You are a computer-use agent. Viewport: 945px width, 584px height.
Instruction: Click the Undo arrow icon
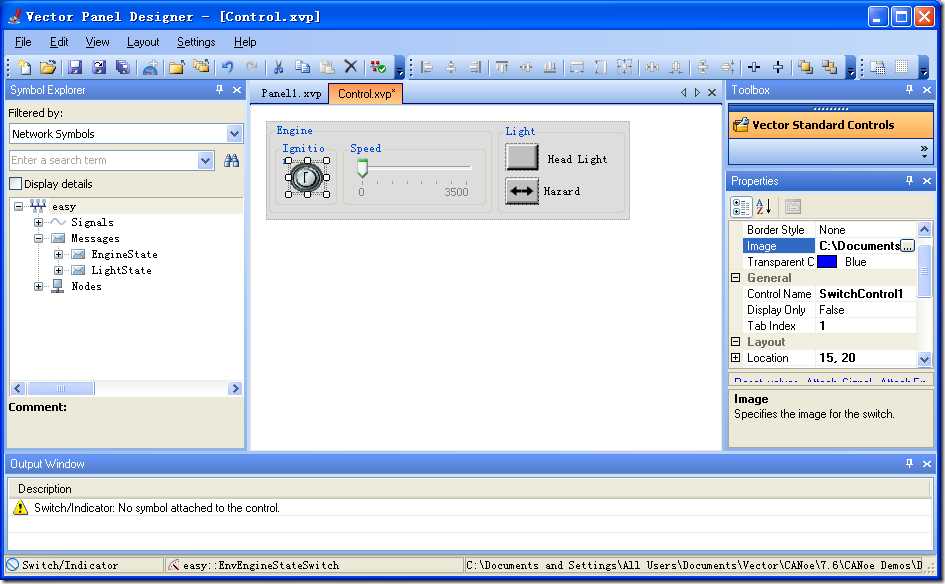tap(228, 67)
